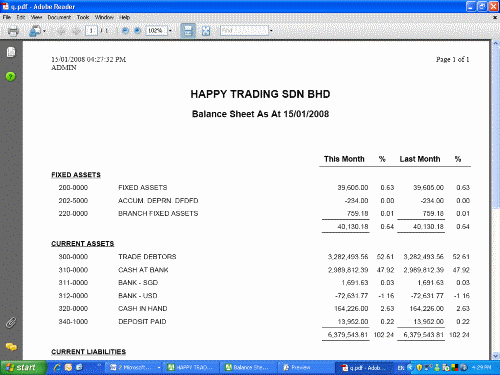The width and height of the screenshot is (500, 375).
Task: Open the Document menu
Action: point(59,17)
